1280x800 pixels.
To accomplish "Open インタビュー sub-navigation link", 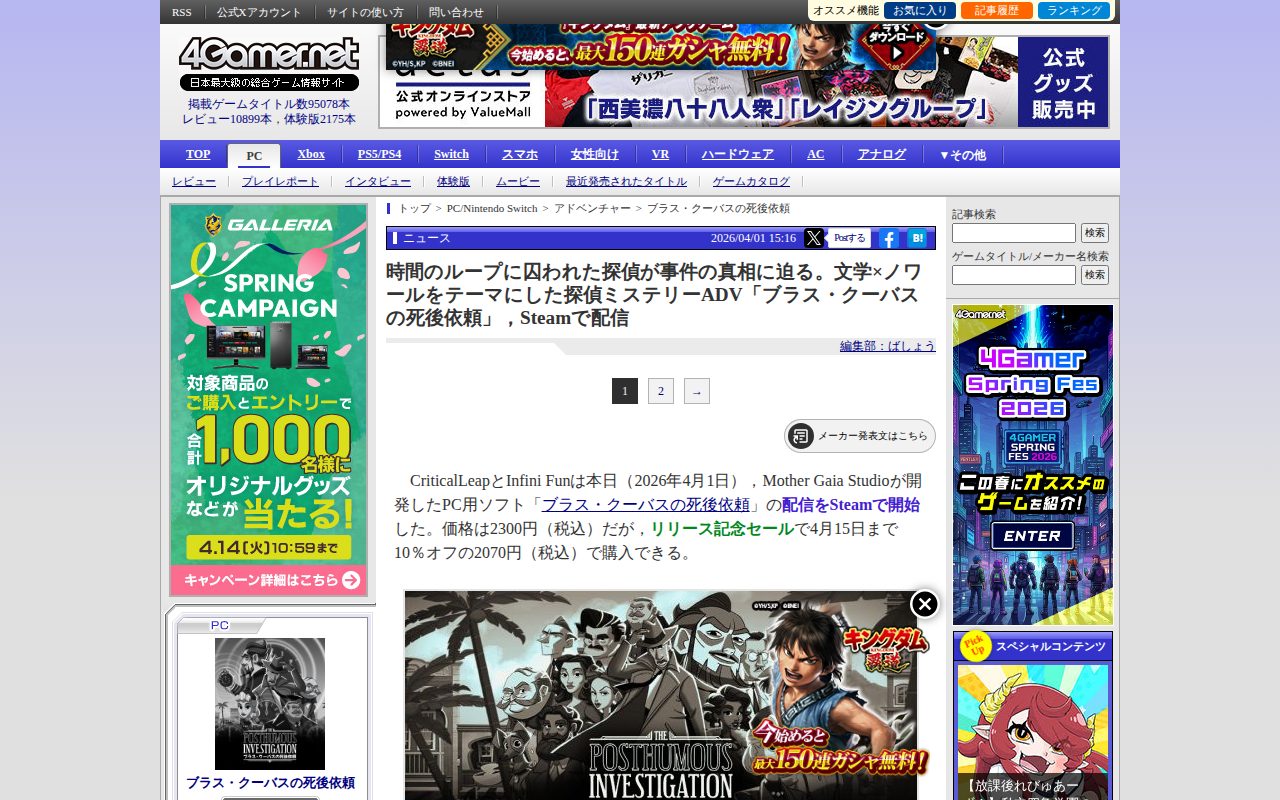I will coord(378,181).
